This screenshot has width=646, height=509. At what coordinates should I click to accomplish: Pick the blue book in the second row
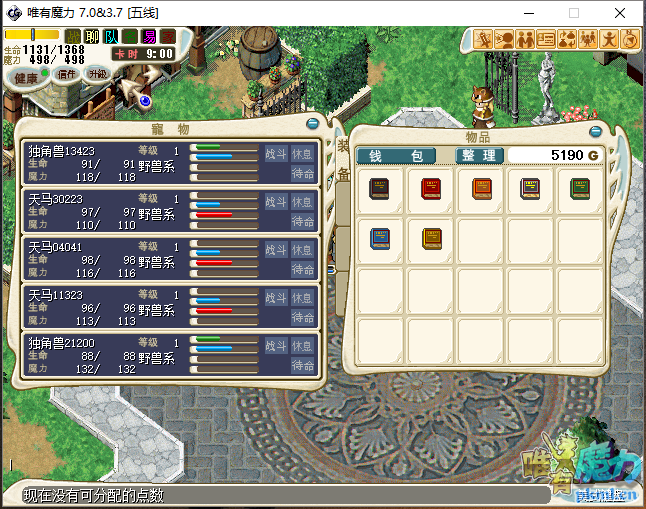tap(381, 238)
